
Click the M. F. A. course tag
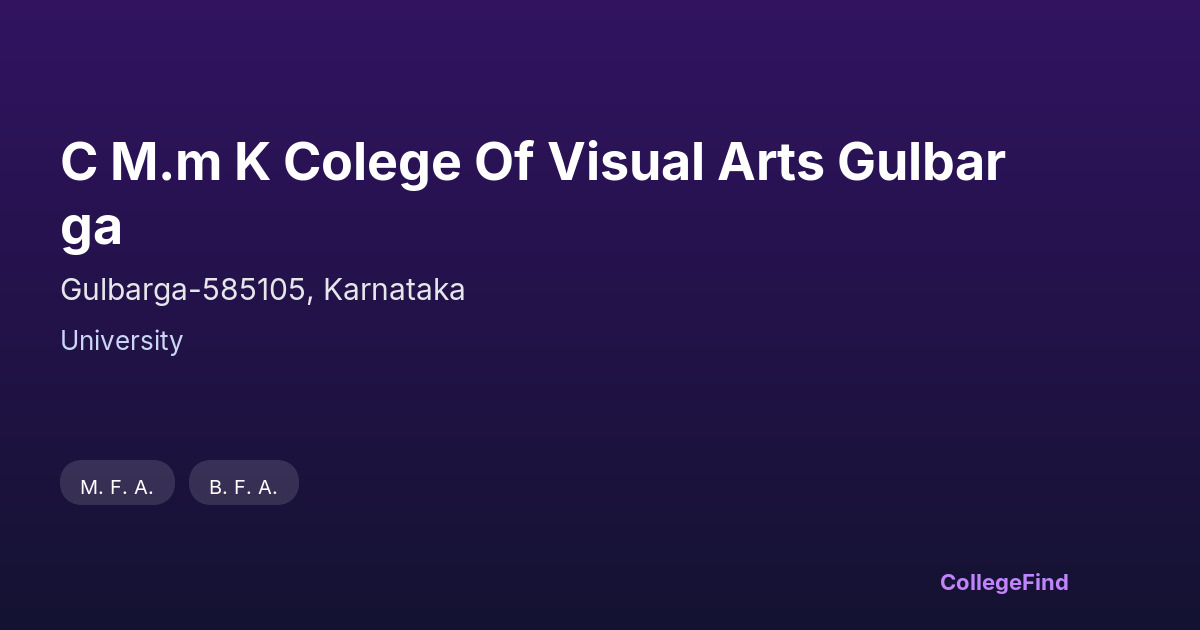click(117, 487)
